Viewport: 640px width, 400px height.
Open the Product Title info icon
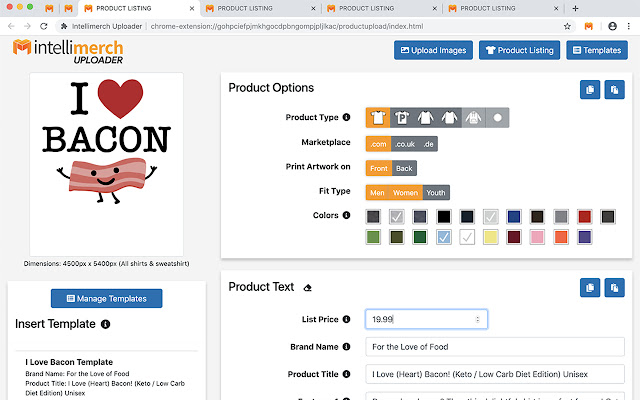[x=347, y=374]
